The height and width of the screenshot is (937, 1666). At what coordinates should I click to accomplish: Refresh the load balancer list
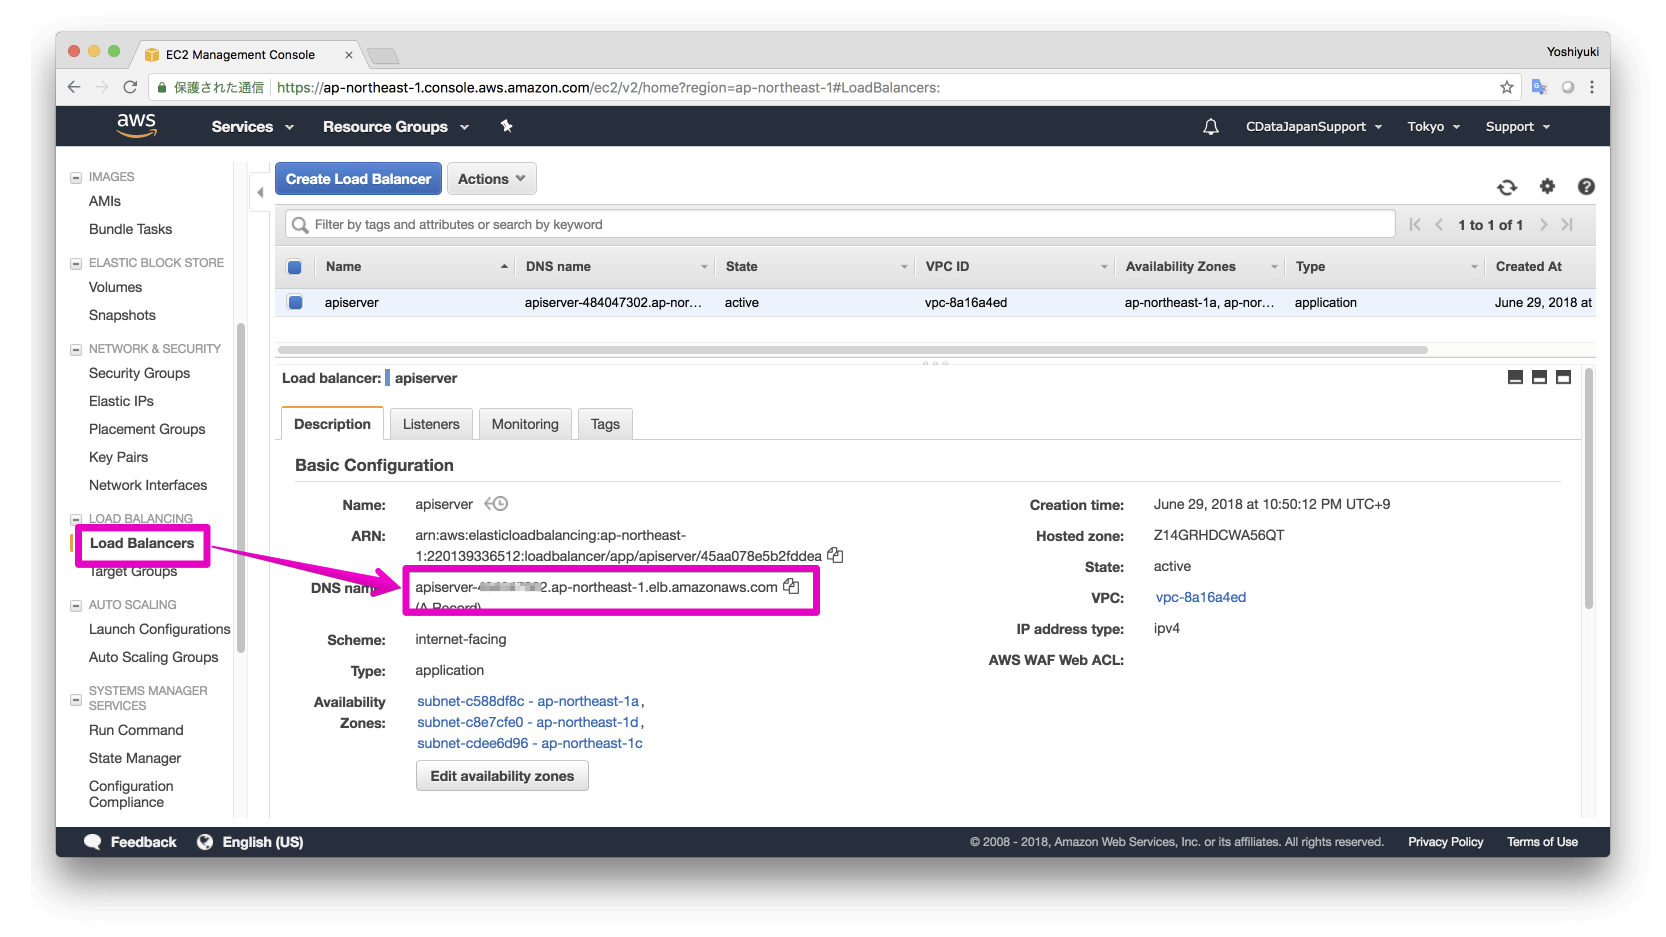[1507, 187]
